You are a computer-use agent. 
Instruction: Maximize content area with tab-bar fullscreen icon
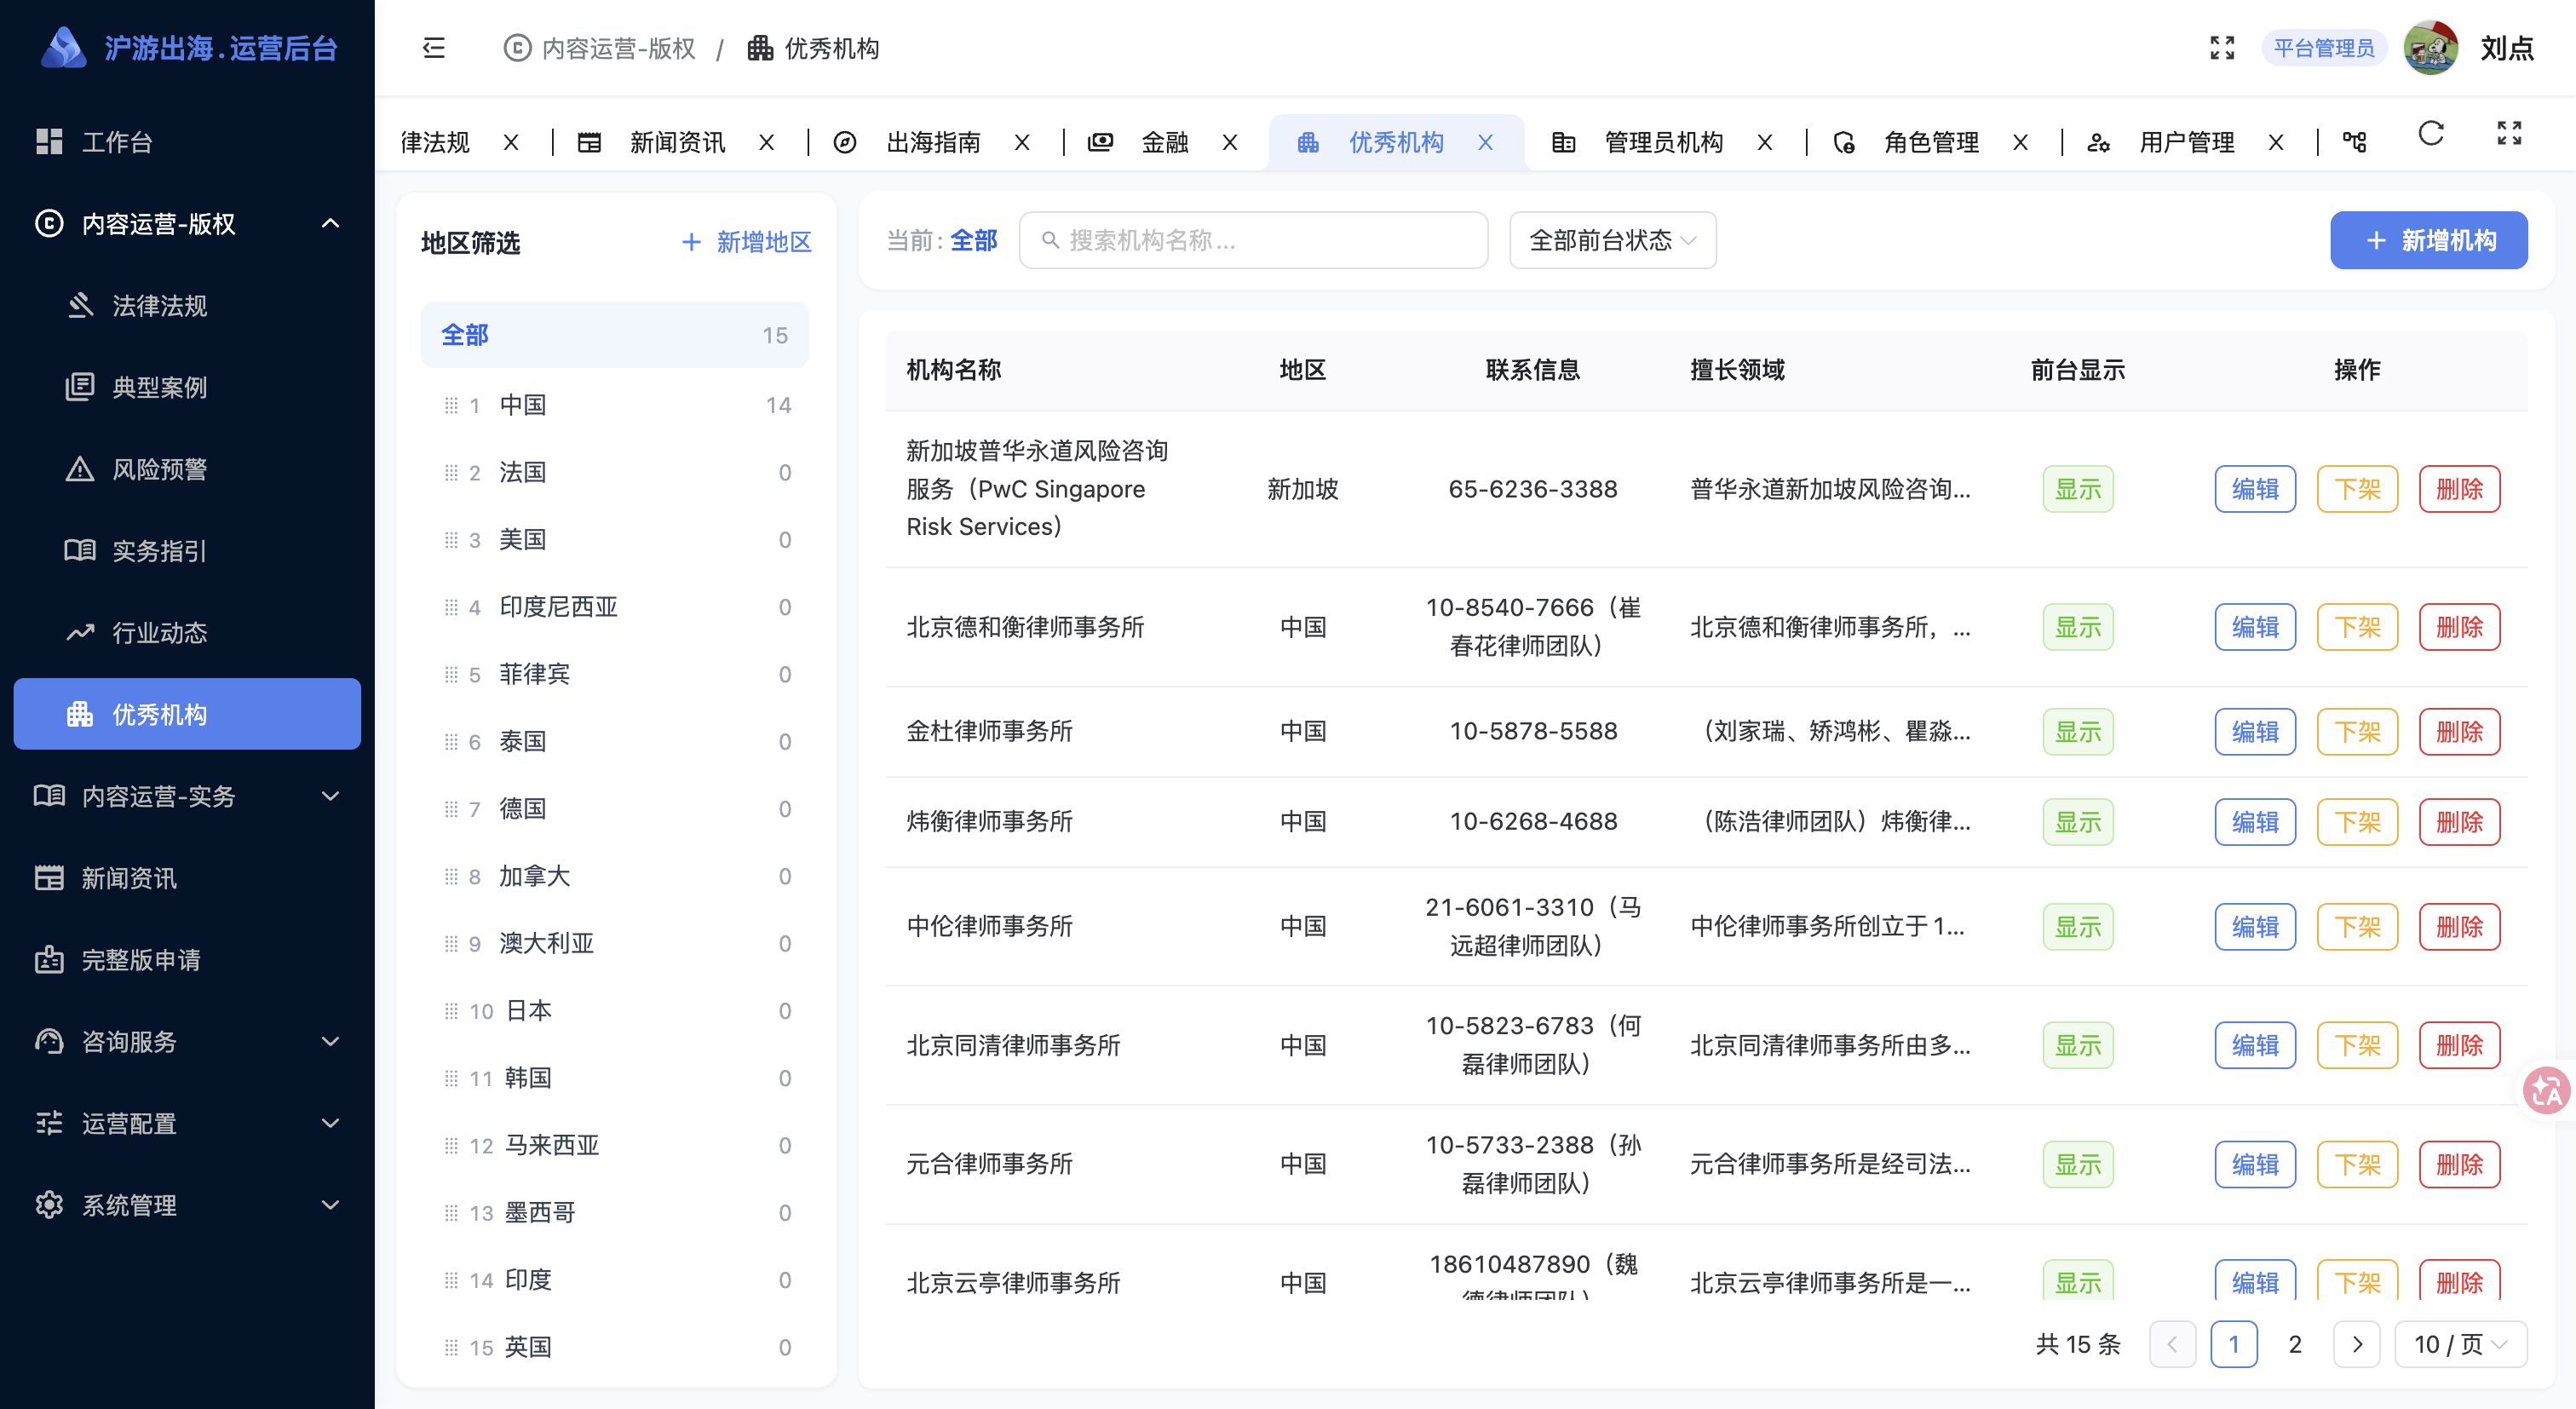click(x=2509, y=134)
